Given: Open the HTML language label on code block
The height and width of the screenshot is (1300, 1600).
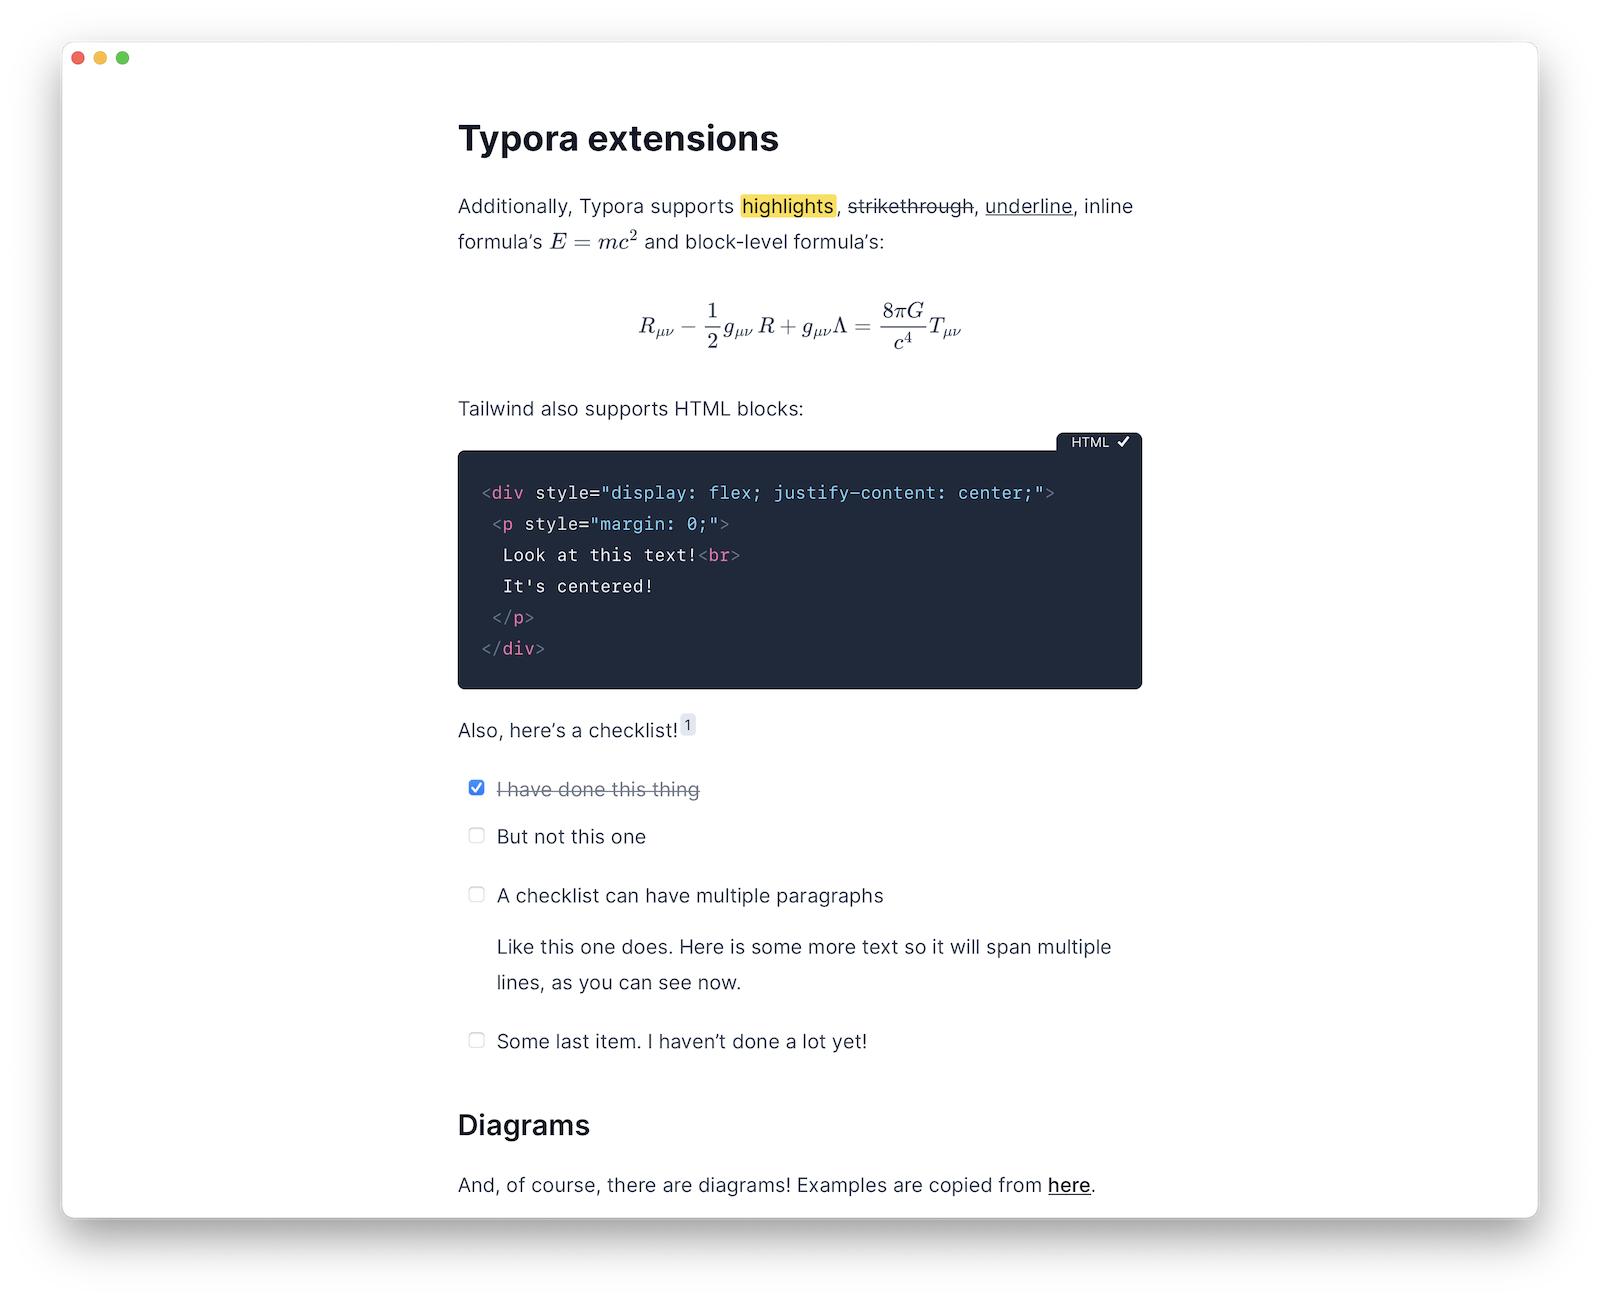Looking at the screenshot, I should (1090, 442).
